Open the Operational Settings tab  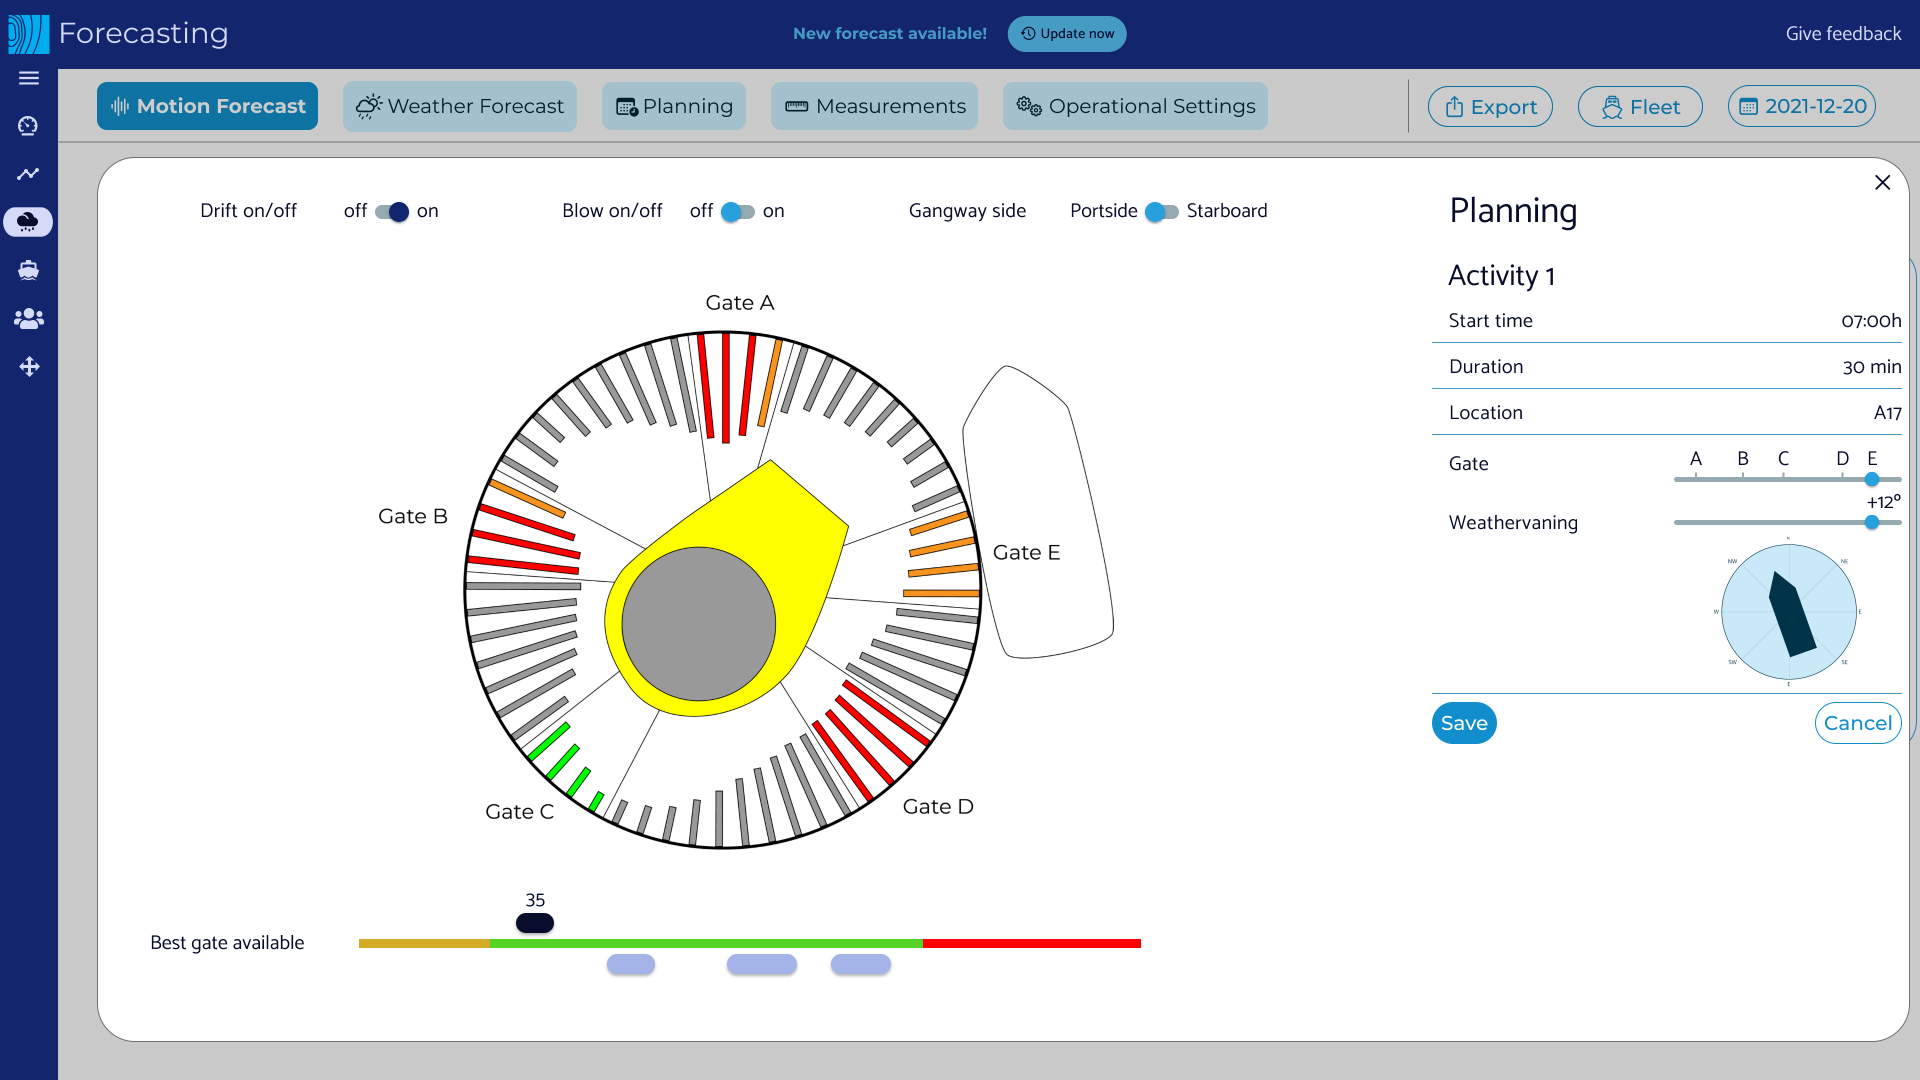[1135, 107]
